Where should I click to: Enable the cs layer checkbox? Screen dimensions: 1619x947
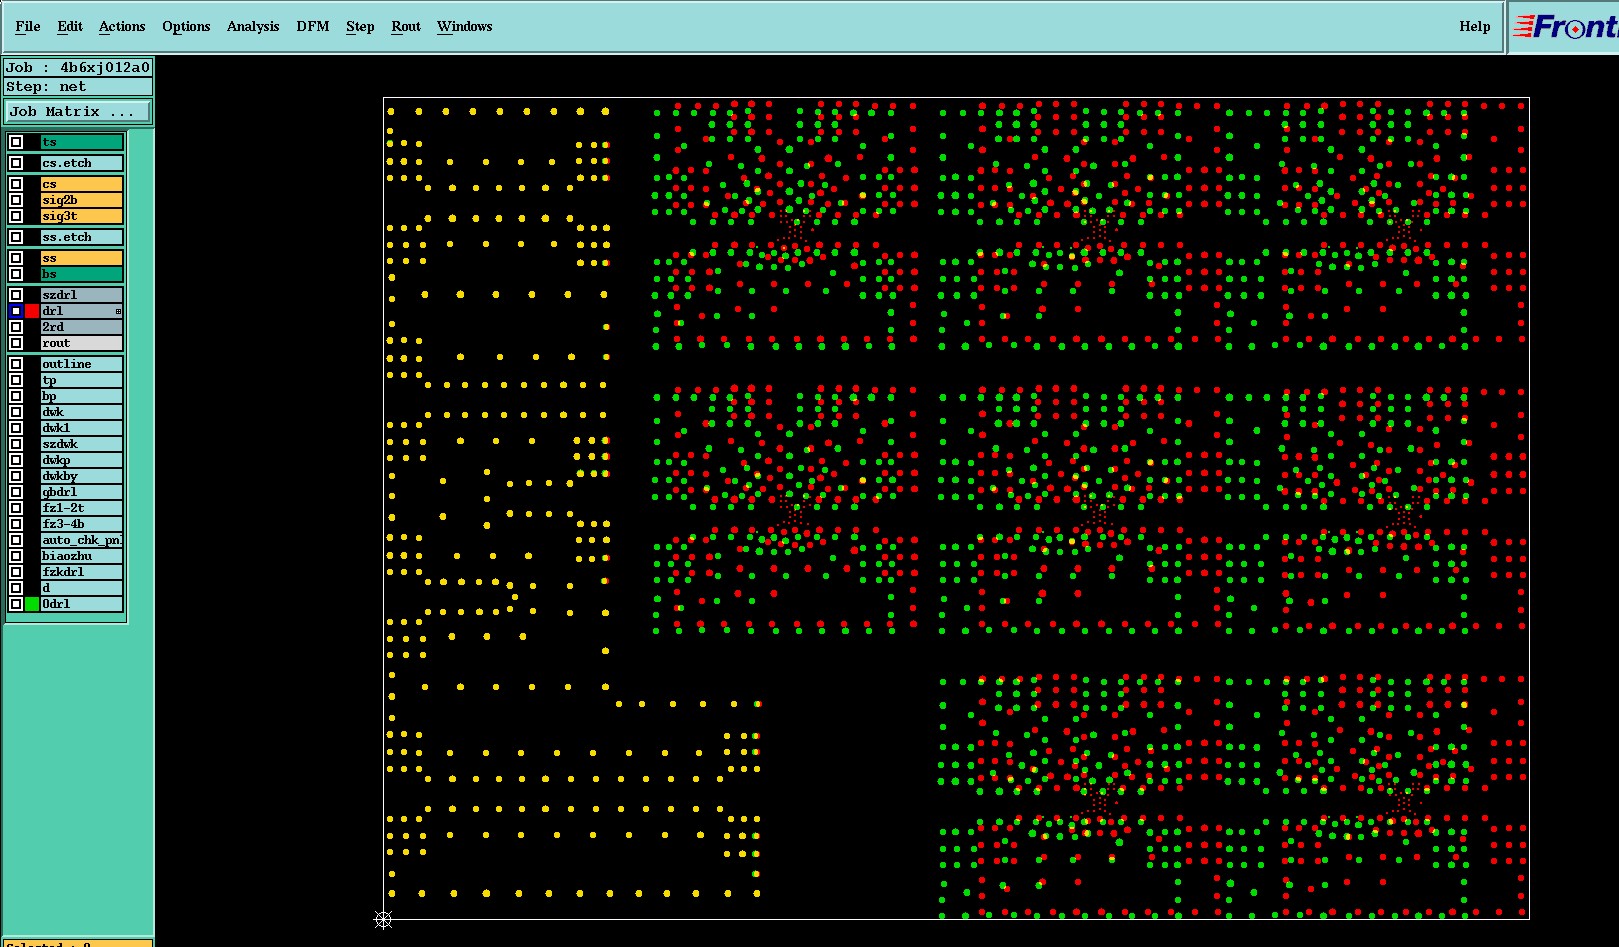(16, 184)
